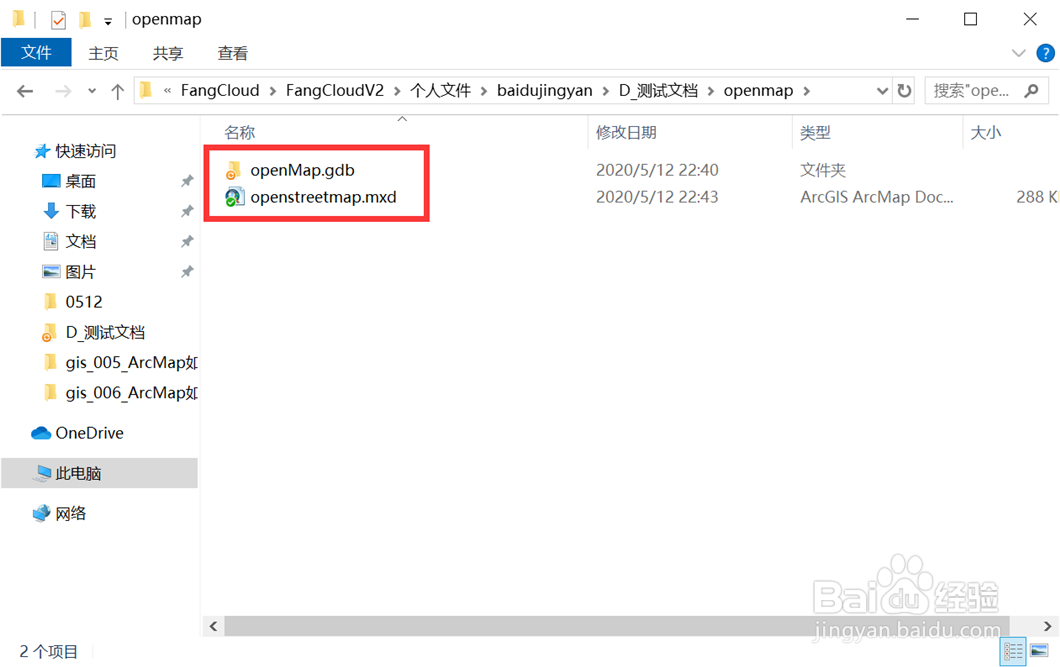1060x667 pixels.
Task: Select FangCloud in the address path
Action: coord(220,91)
